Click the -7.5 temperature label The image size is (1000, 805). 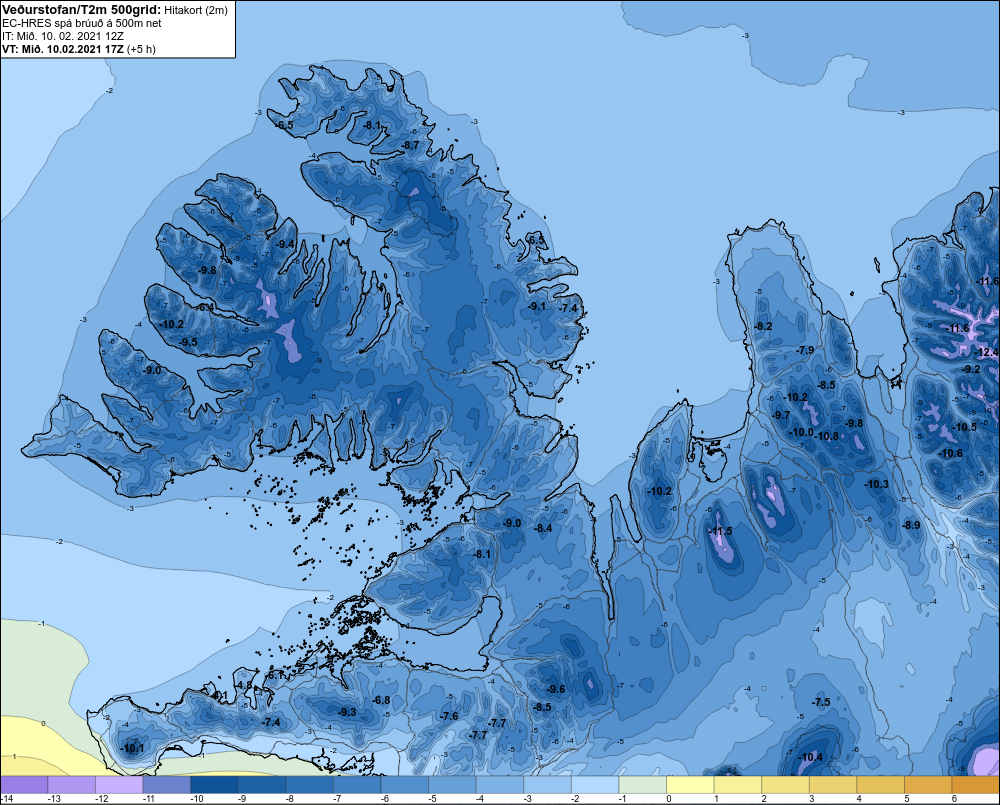pos(821,702)
